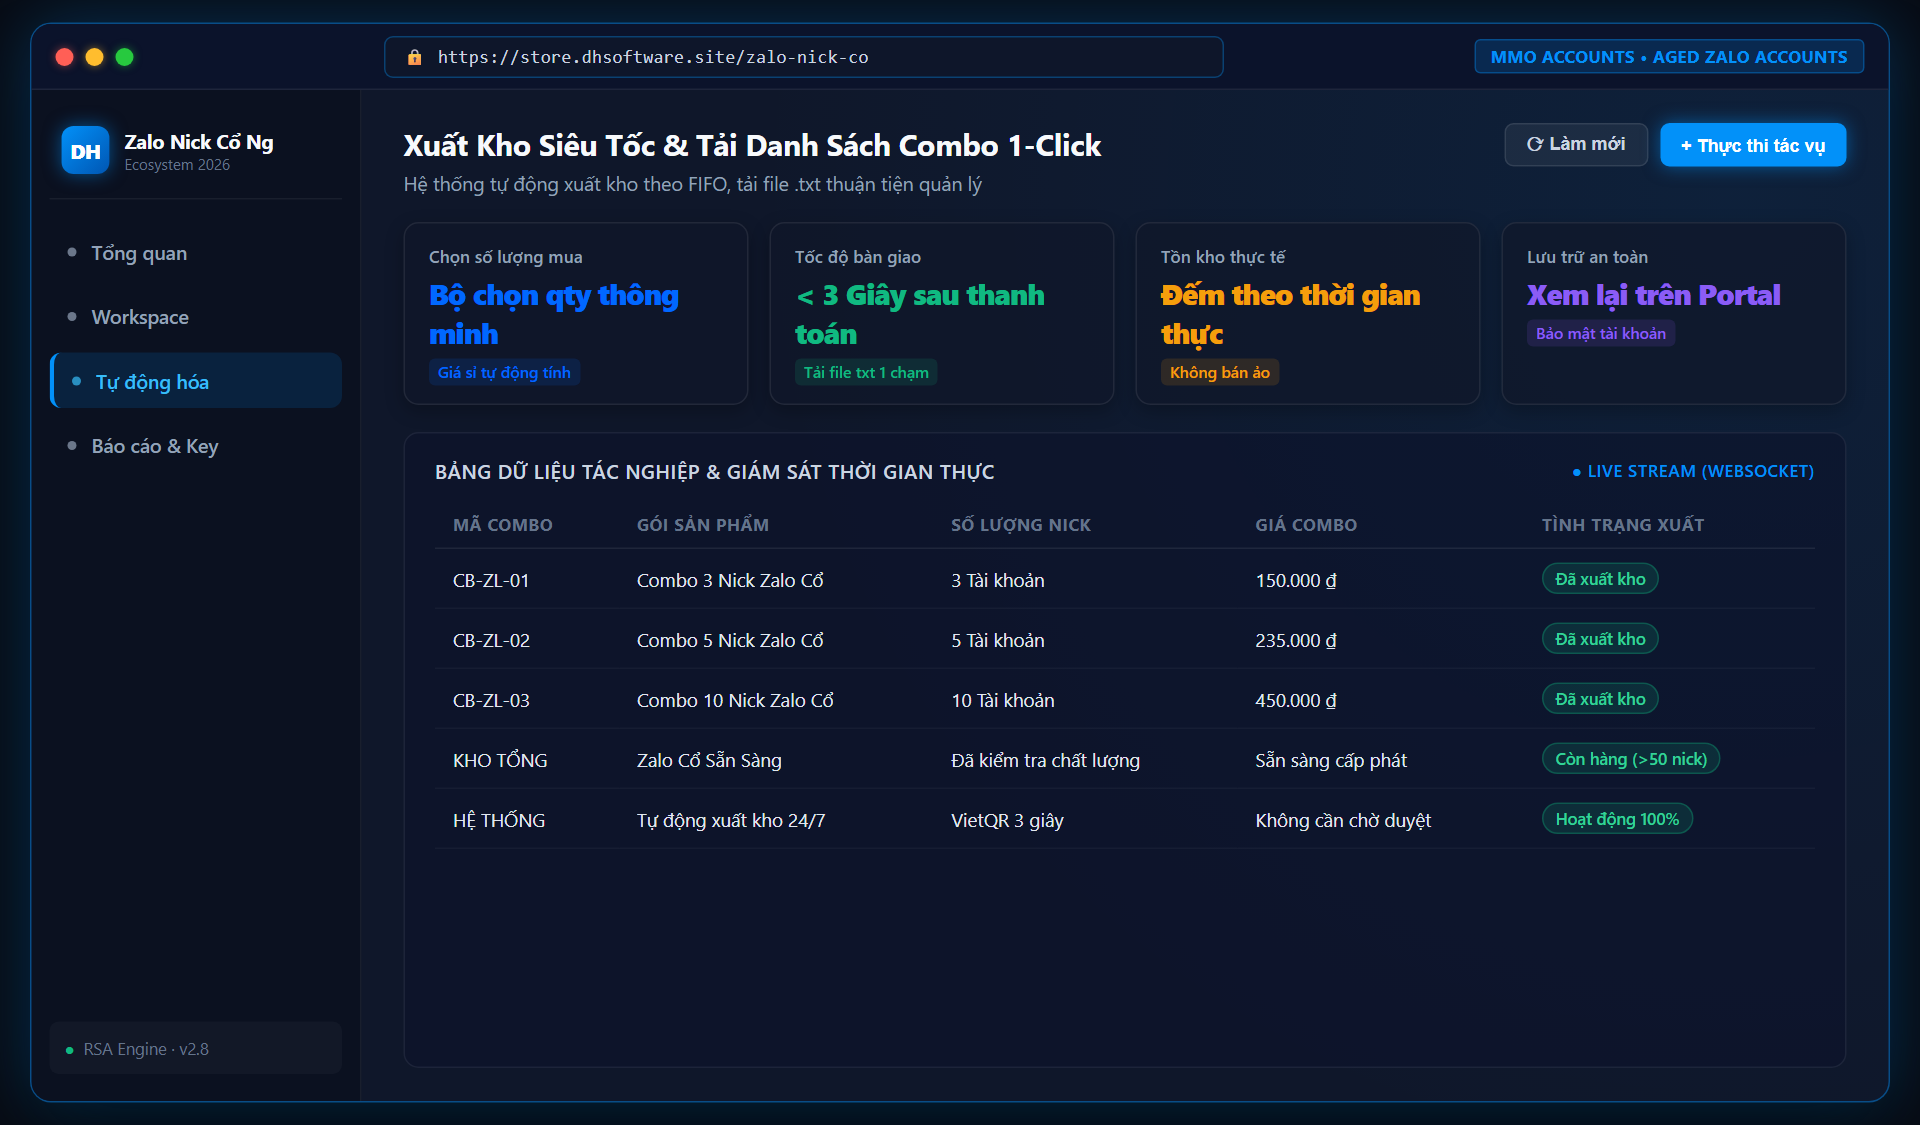Click the Bảo mật tài khoản tag

point(1601,333)
